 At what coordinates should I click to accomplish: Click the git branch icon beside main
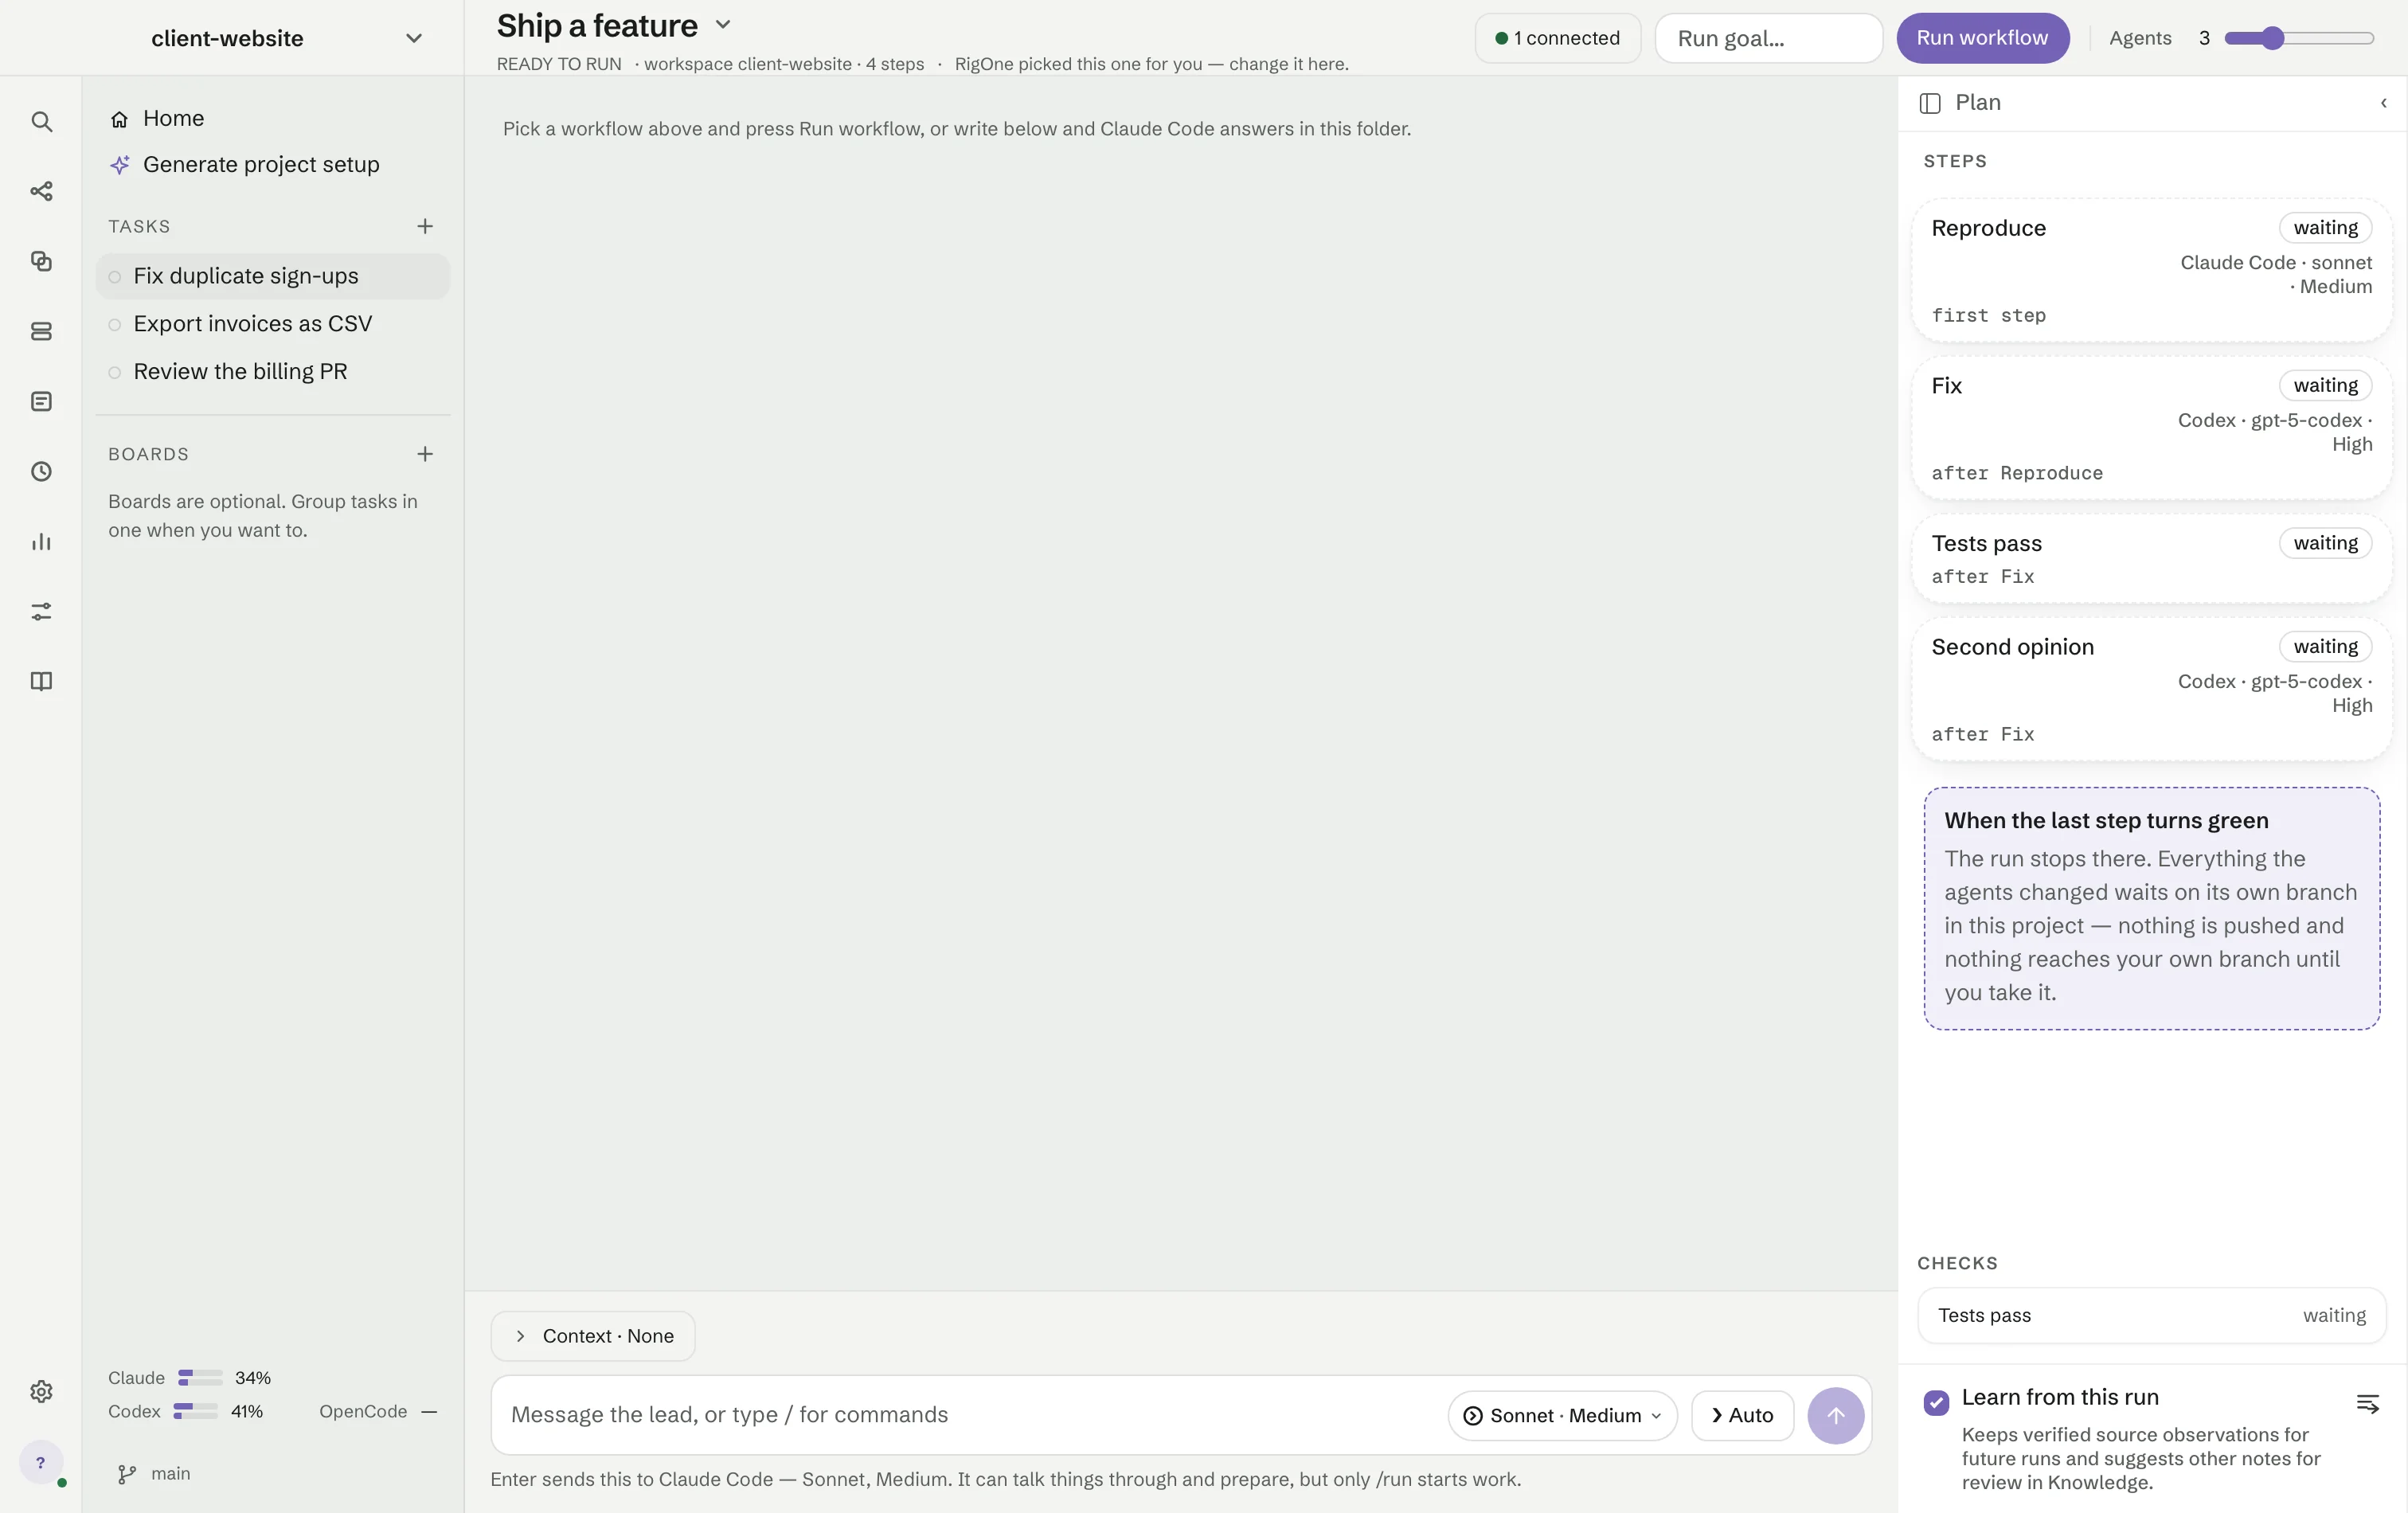coord(127,1474)
